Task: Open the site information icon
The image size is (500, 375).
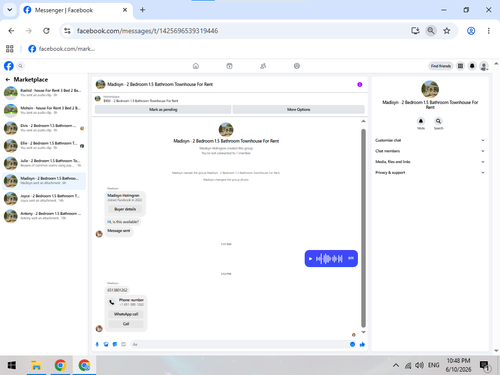Action: click(67, 31)
